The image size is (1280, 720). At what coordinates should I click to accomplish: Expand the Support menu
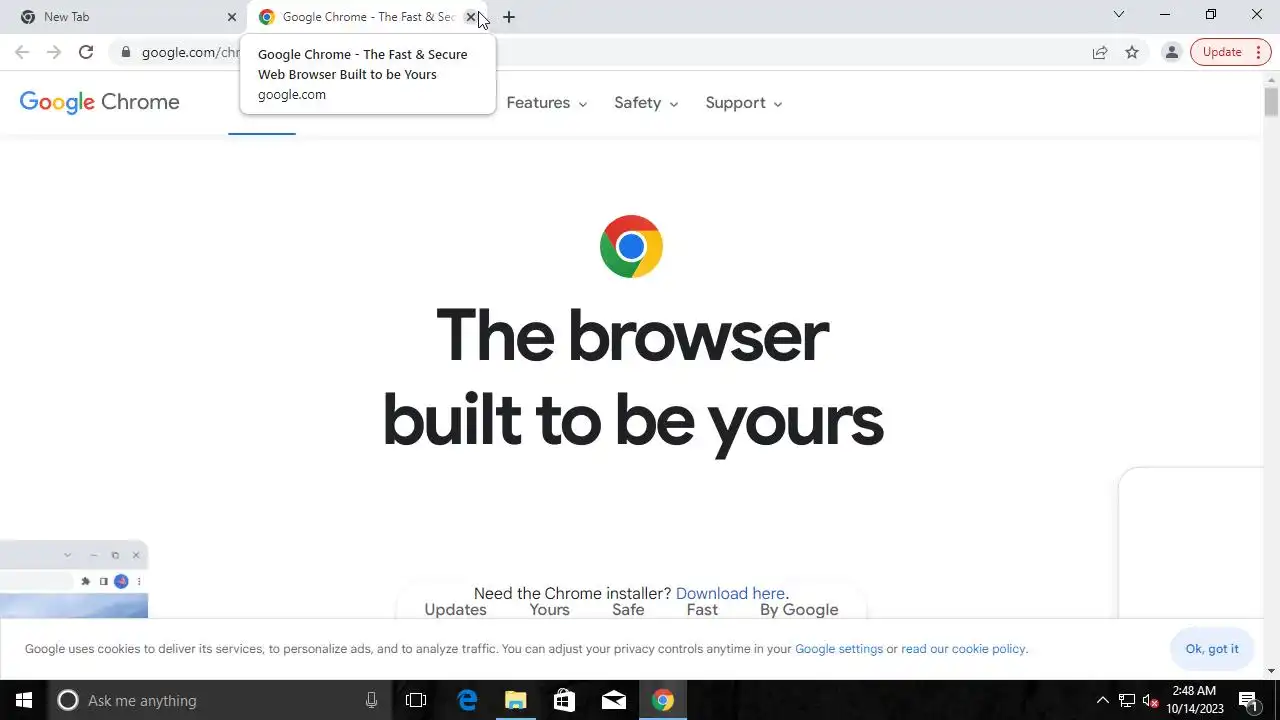pos(743,103)
